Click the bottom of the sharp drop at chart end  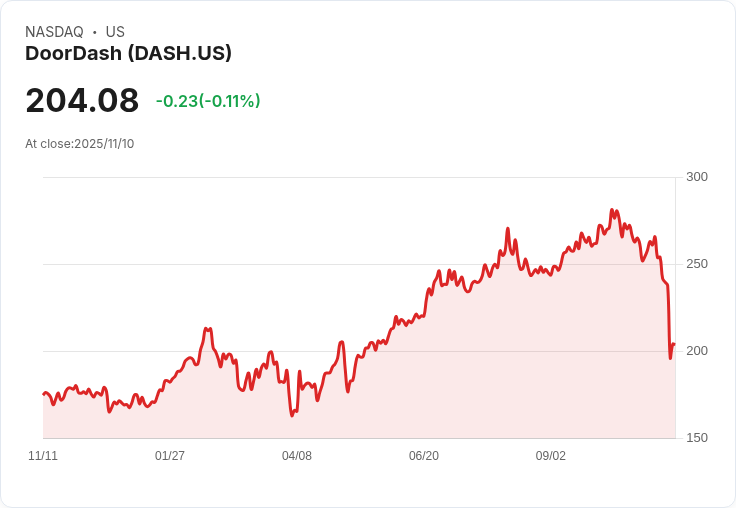670,359
